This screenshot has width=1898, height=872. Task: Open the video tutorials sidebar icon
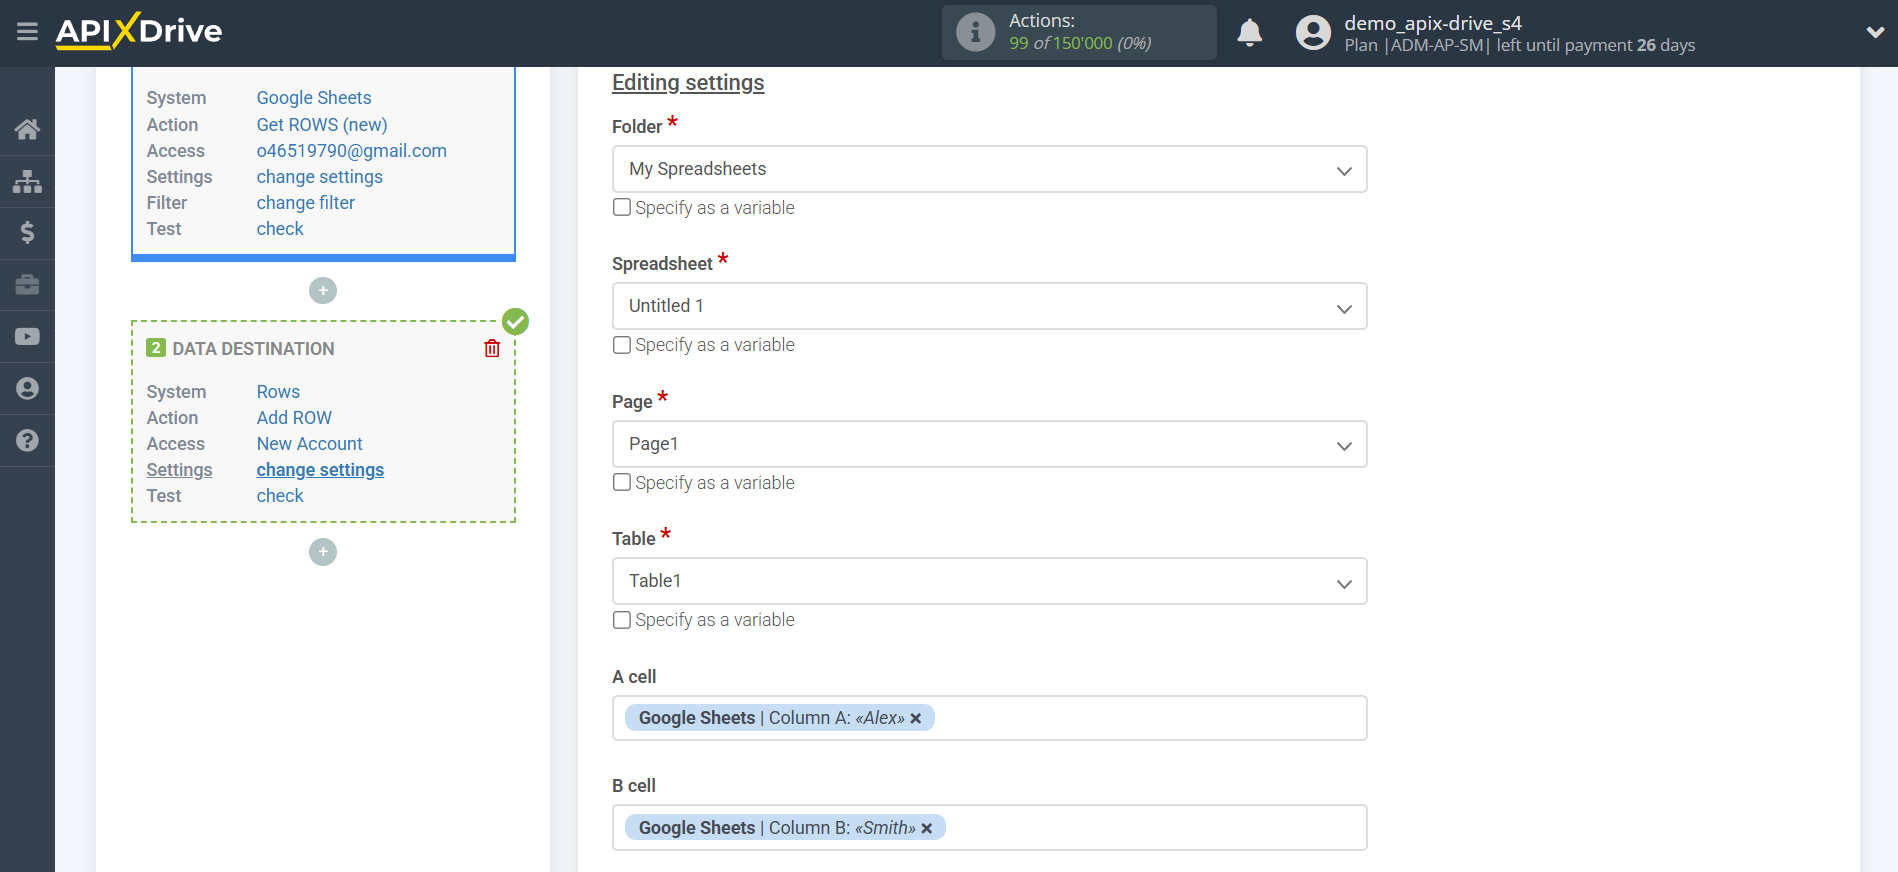[27, 336]
